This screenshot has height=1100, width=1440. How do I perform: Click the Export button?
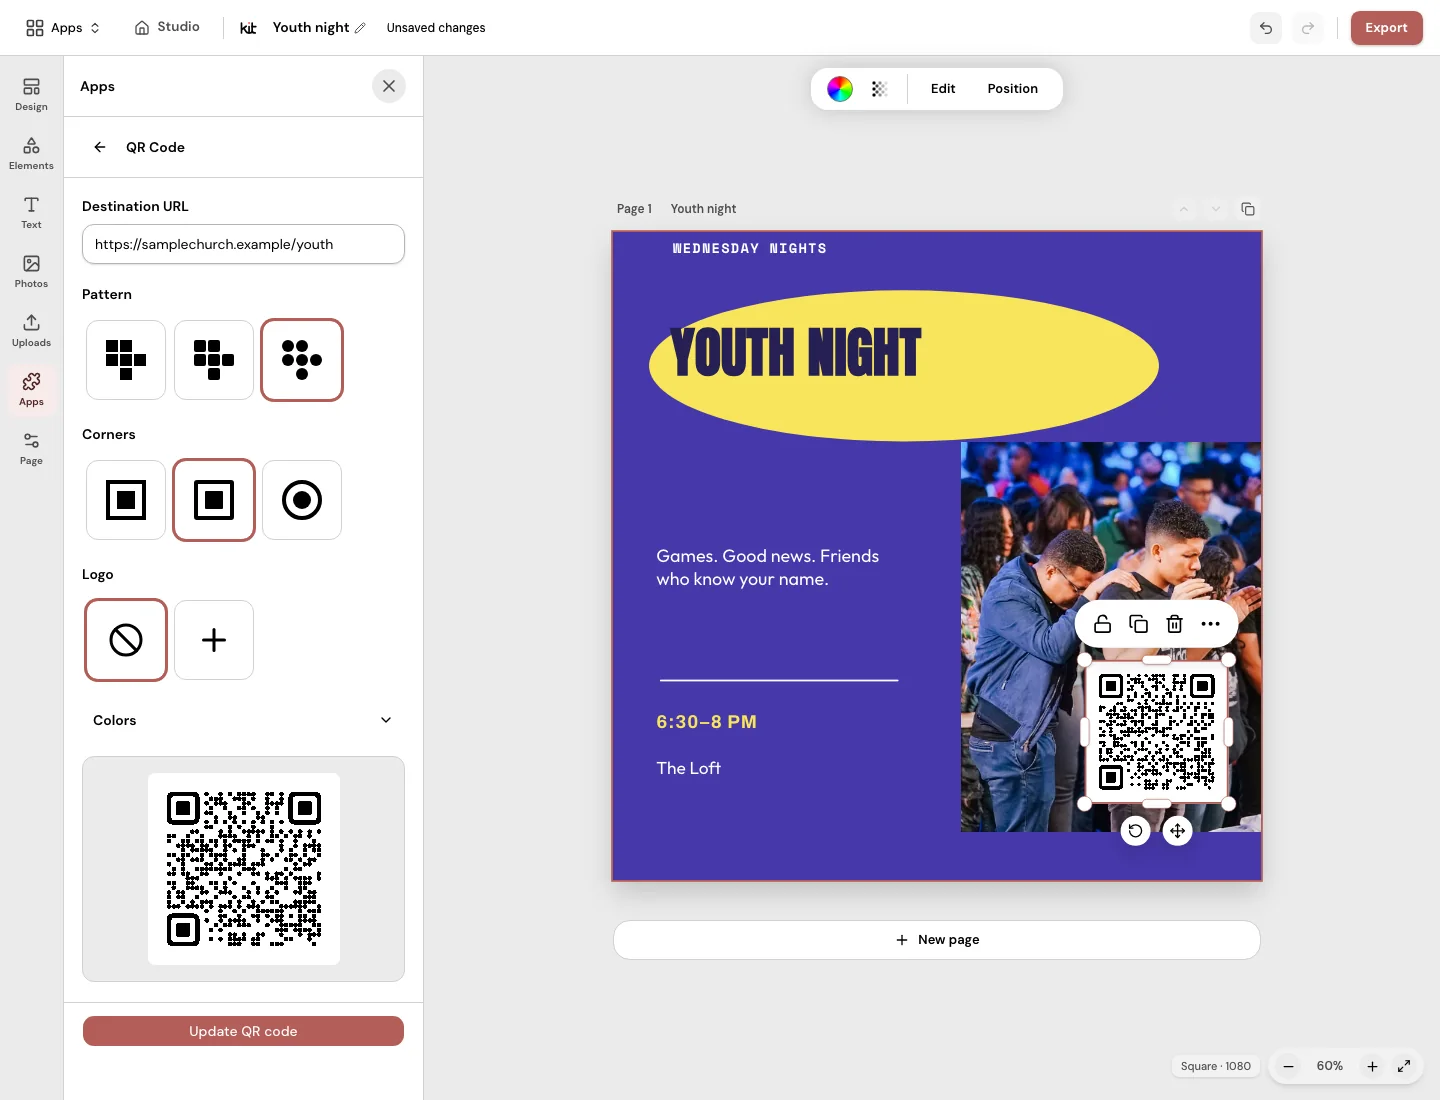pyautogui.click(x=1386, y=28)
